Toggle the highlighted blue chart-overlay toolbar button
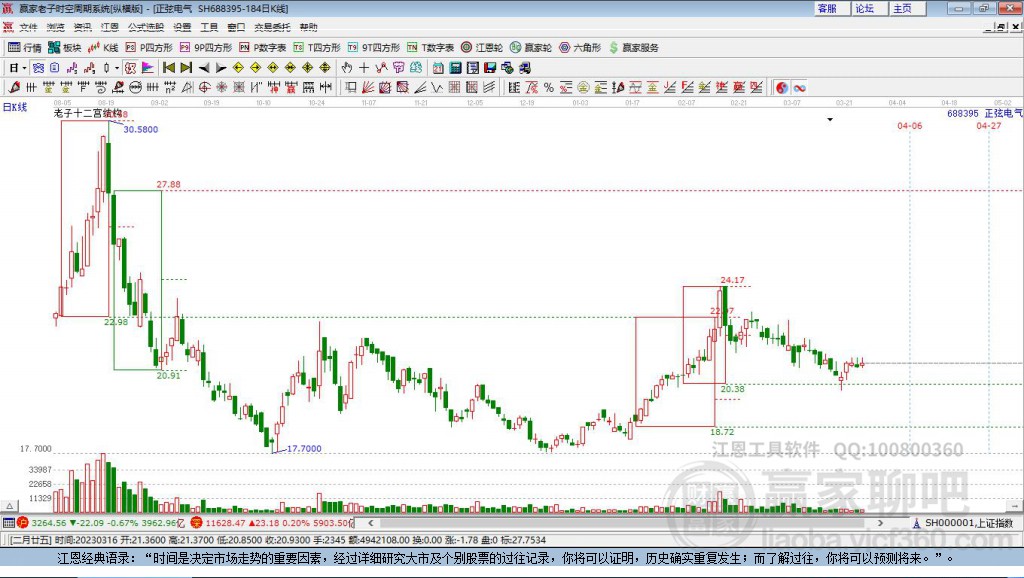This screenshot has width=1024, height=578. coord(38,67)
